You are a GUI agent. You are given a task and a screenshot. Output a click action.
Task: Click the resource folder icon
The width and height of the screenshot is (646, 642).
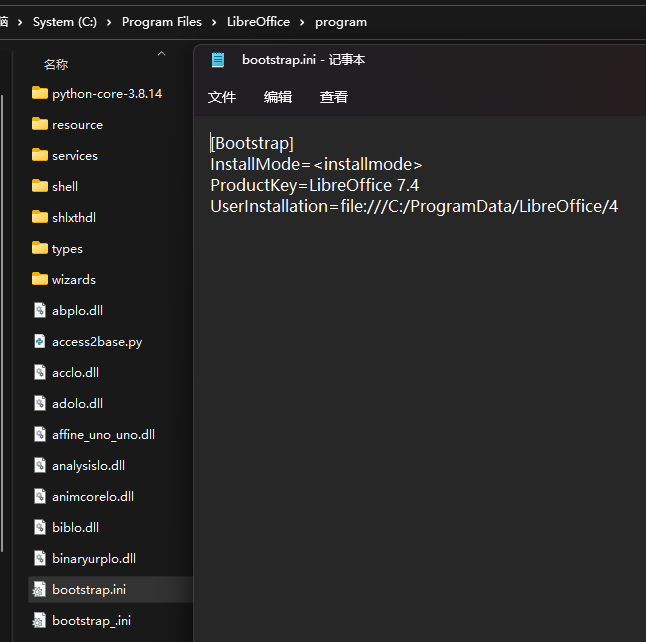(x=40, y=124)
